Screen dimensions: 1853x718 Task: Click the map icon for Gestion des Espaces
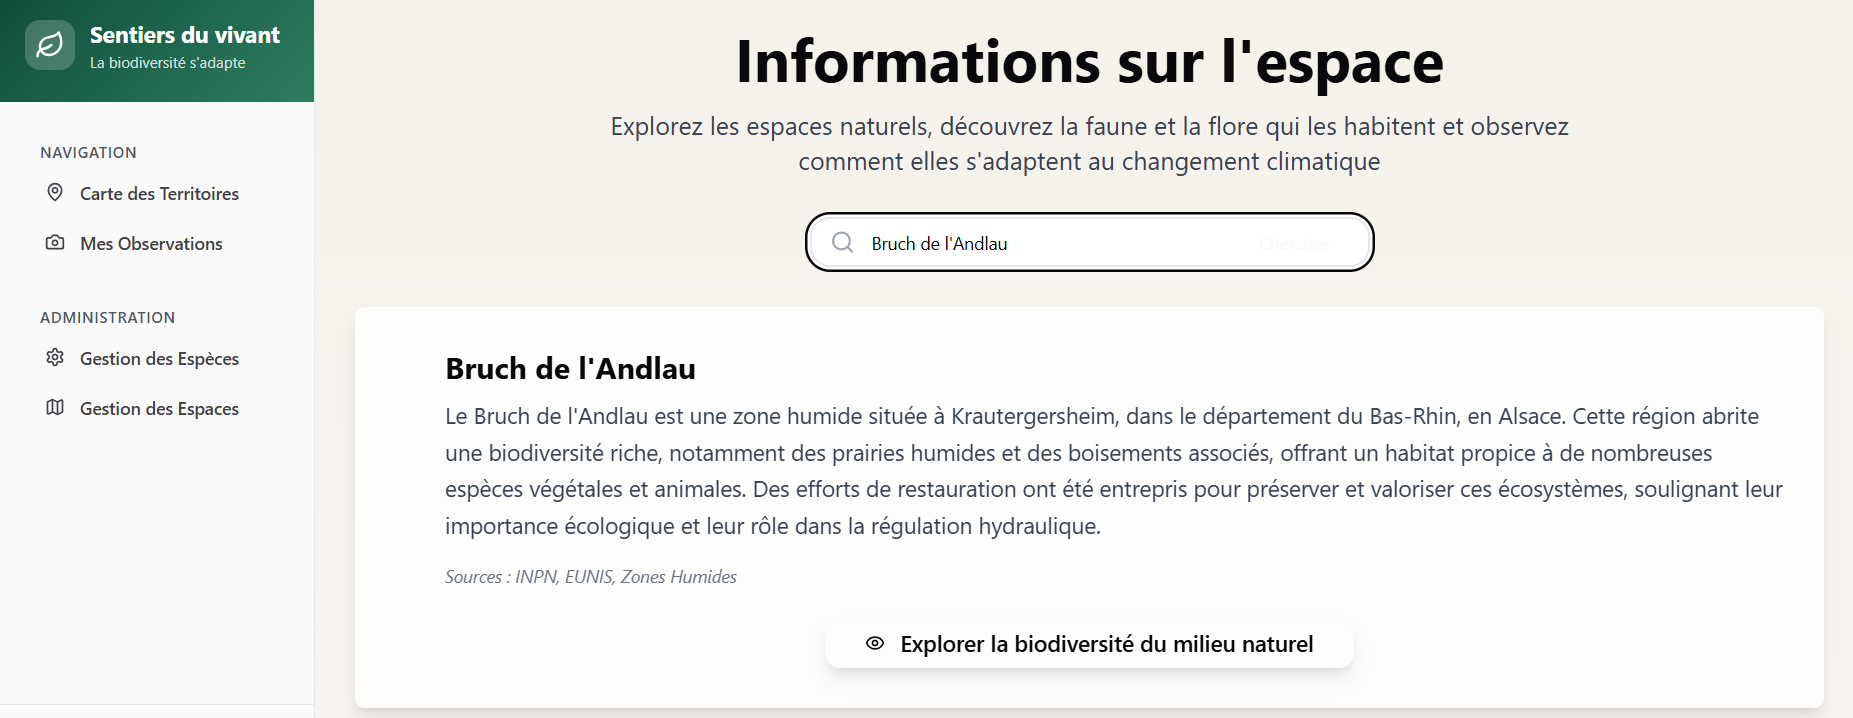click(x=55, y=407)
